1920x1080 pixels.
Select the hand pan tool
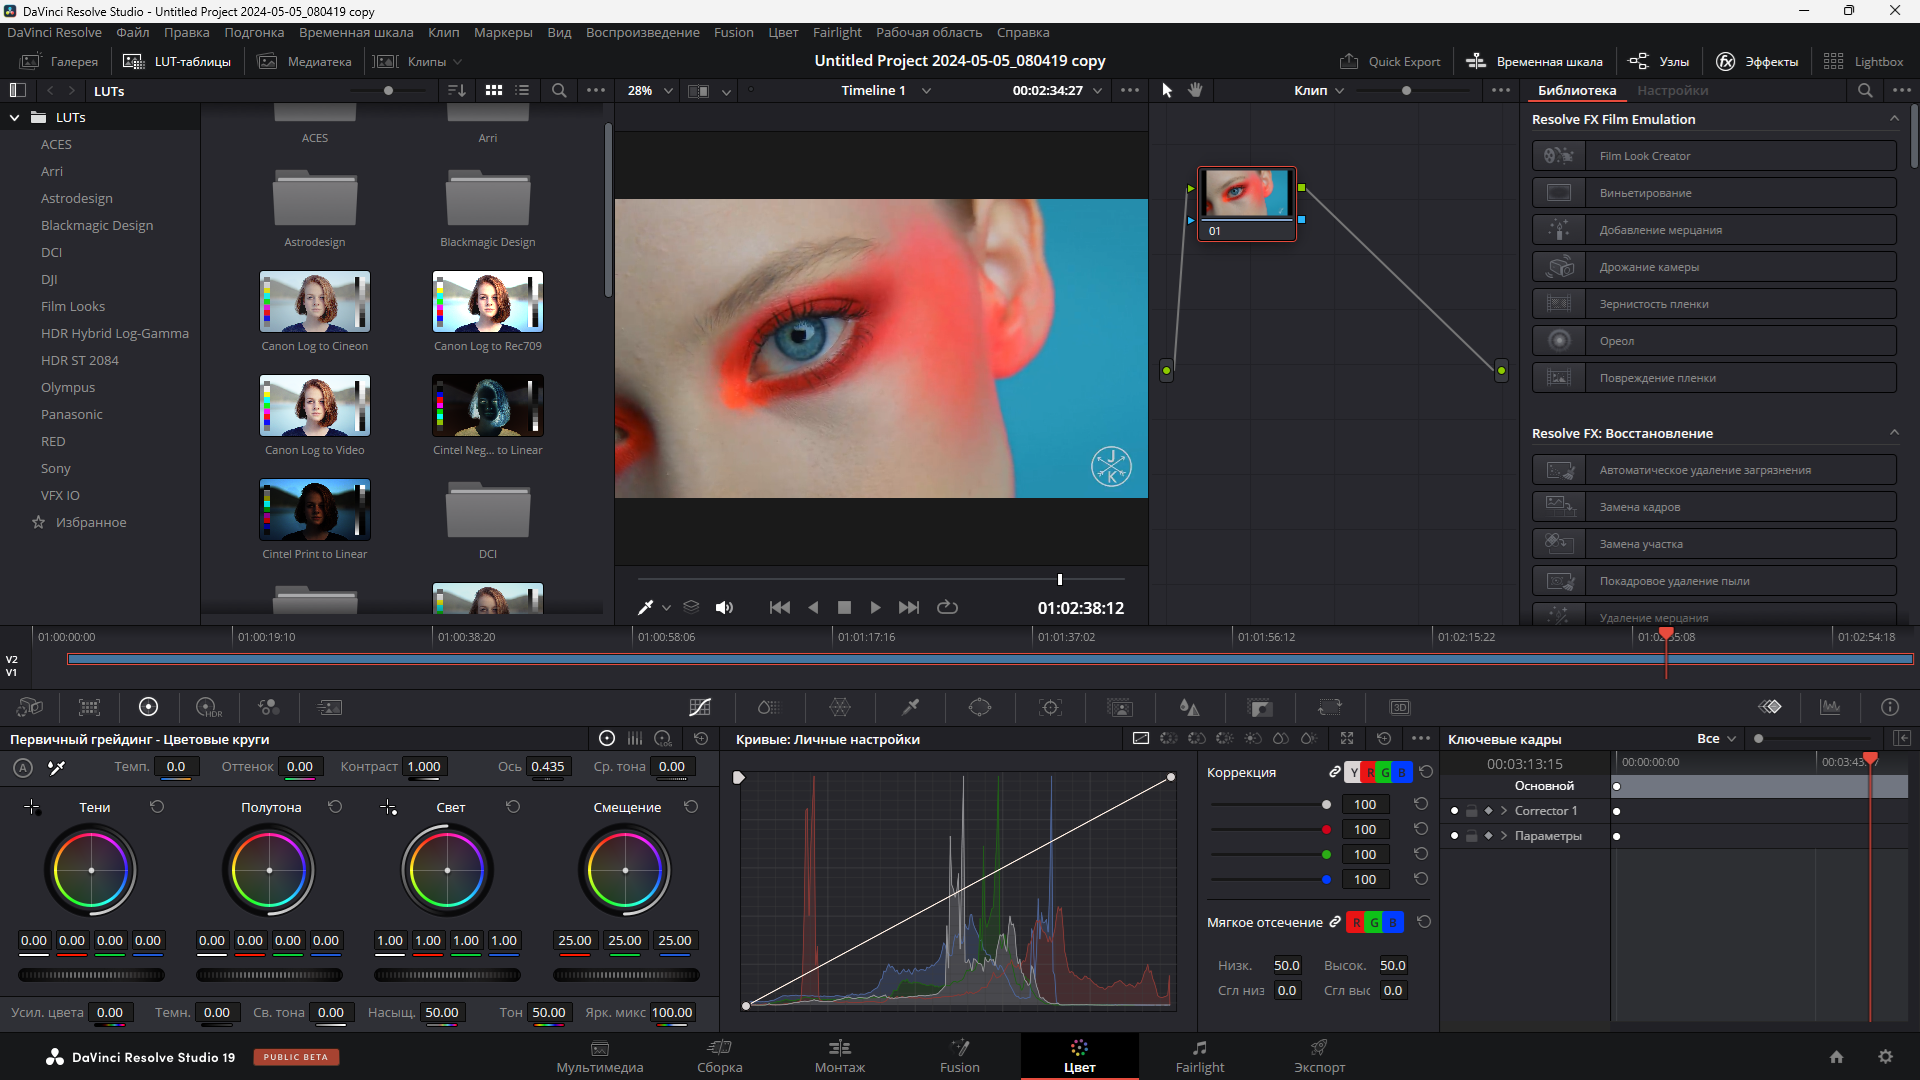[x=1195, y=90]
